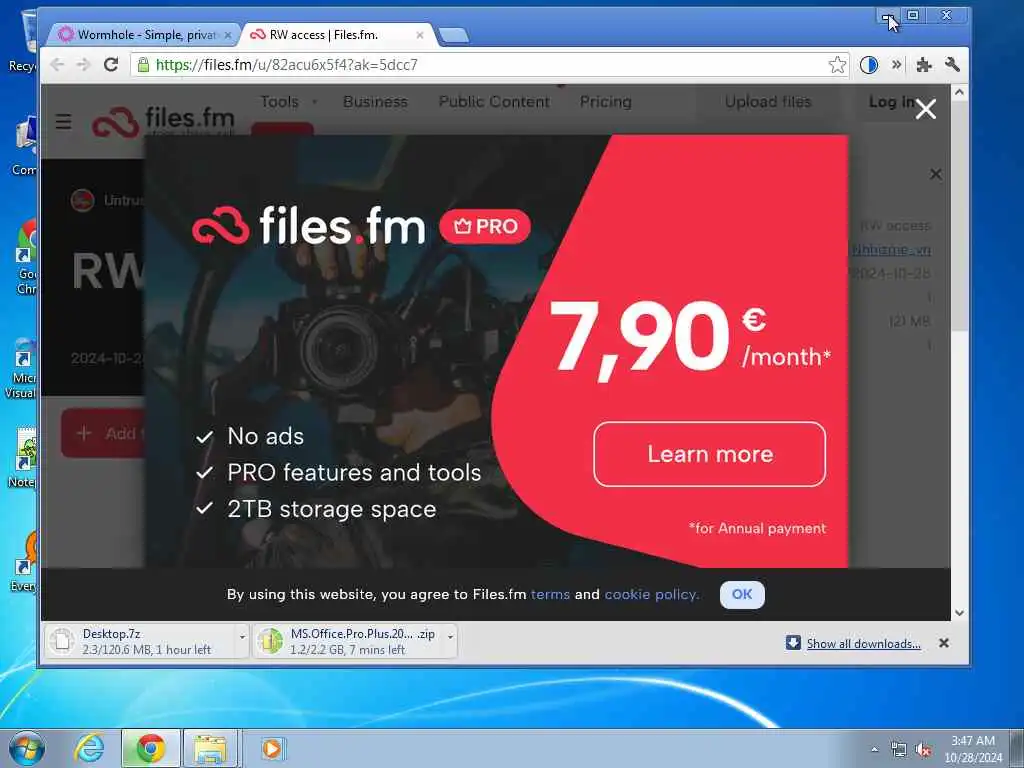Open the Pricing page
Viewport: 1024px width, 768px height.
point(606,102)
